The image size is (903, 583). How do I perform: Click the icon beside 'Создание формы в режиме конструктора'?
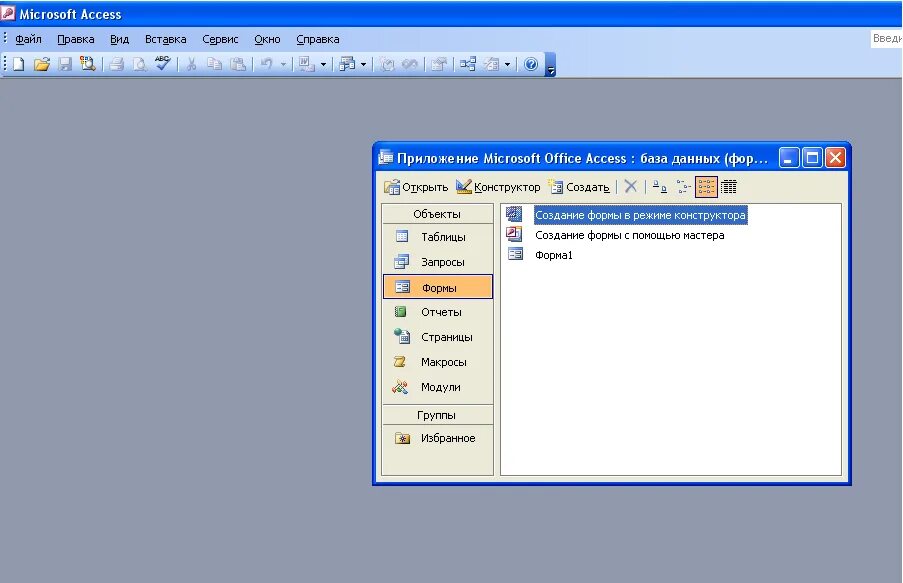tap(514, 214)
